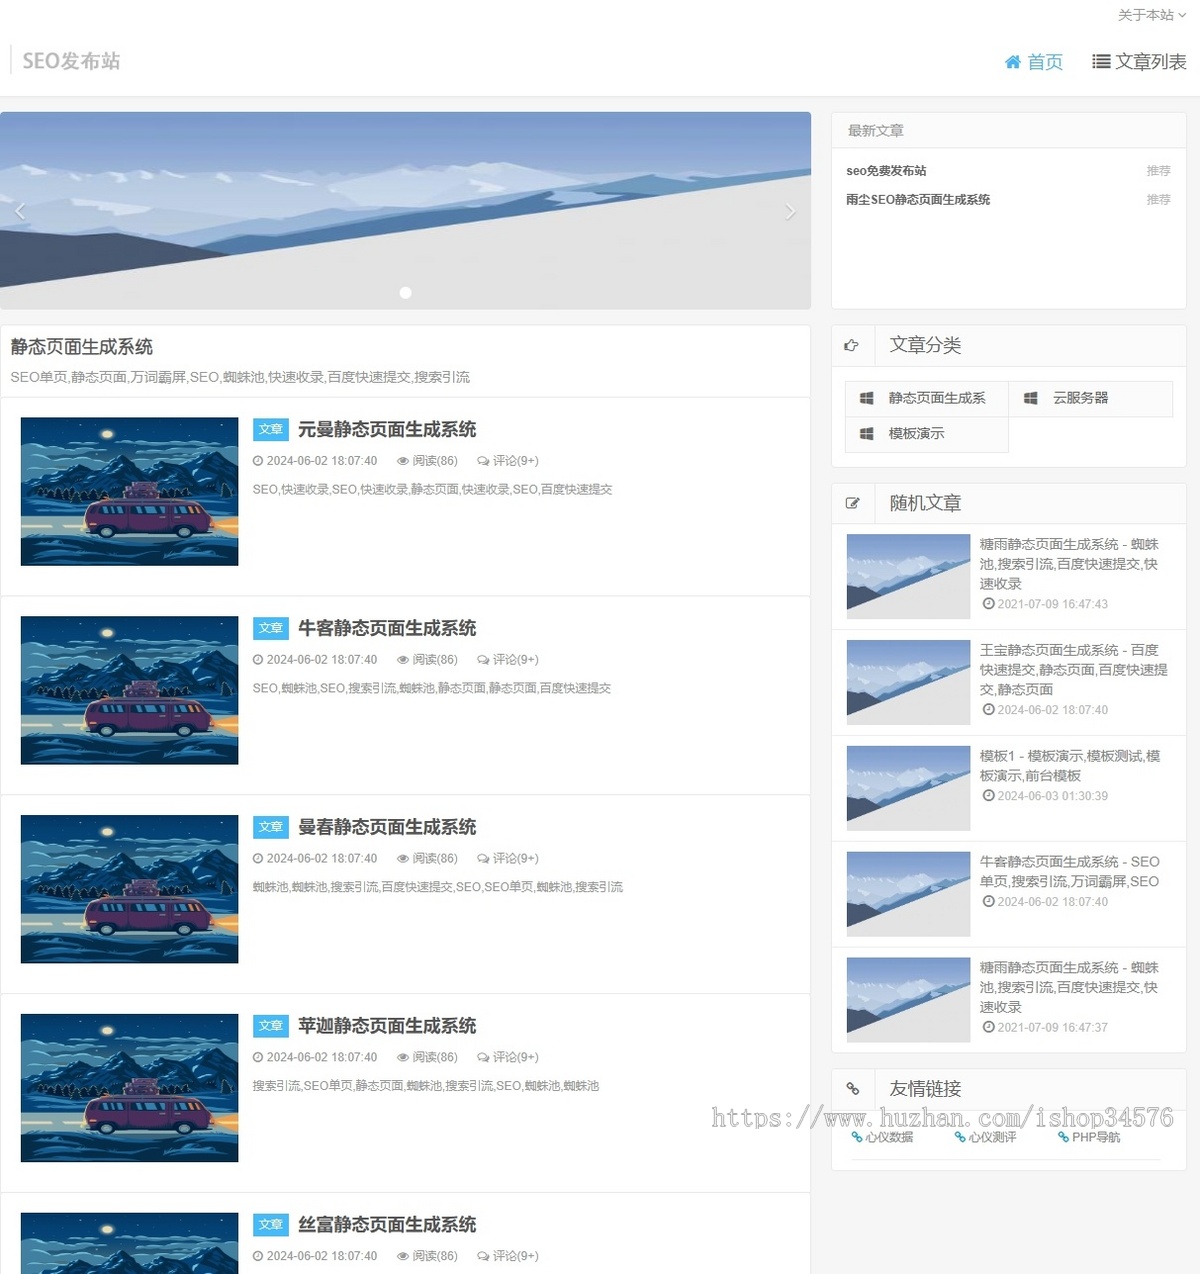Click the 文章 tag on 牛客 article

(x=271, y=629)
